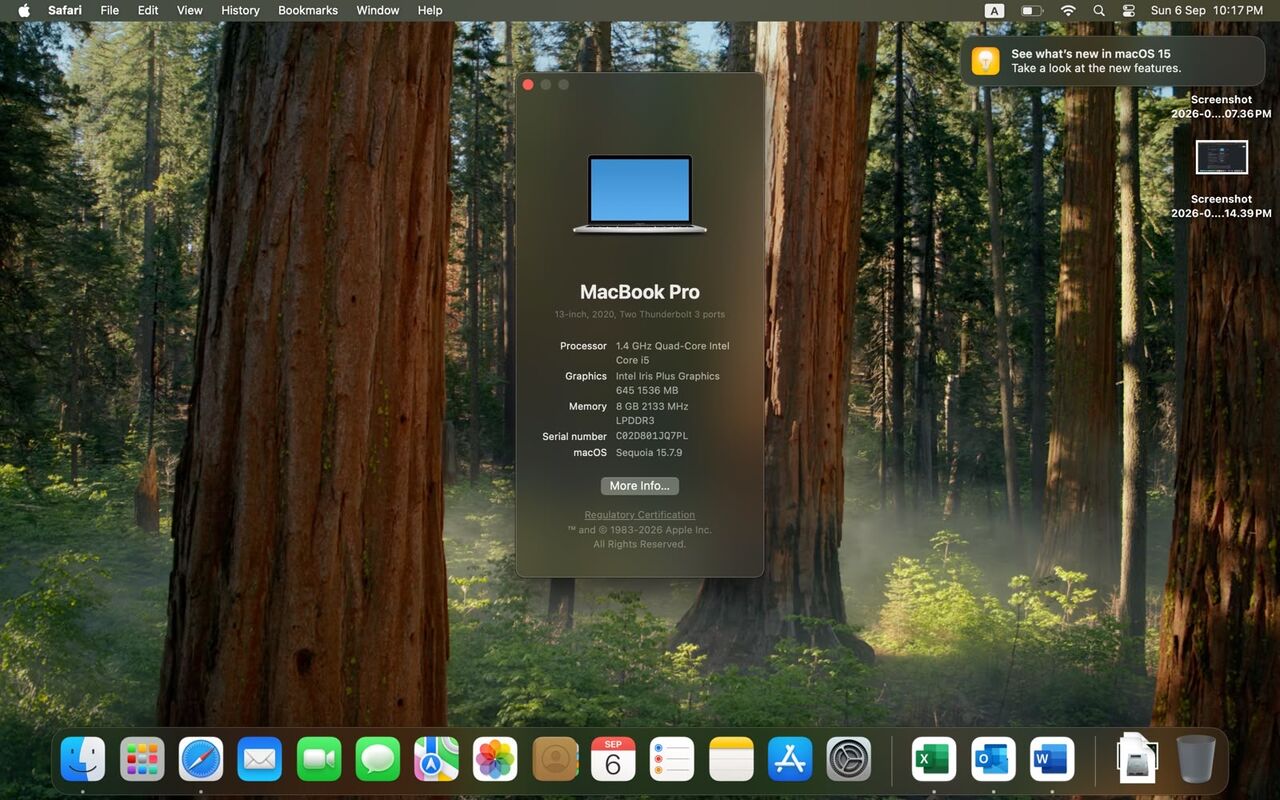Open System Settings gear in Dock

pyautogui.click(x=849, y=759)
